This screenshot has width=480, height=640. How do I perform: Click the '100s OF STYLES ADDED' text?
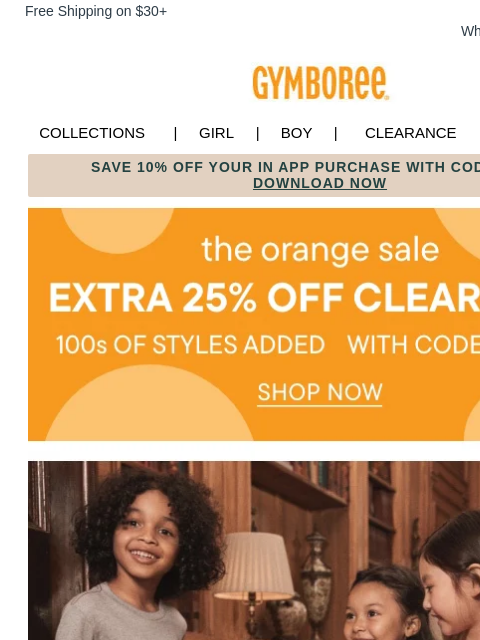(190, 344)
